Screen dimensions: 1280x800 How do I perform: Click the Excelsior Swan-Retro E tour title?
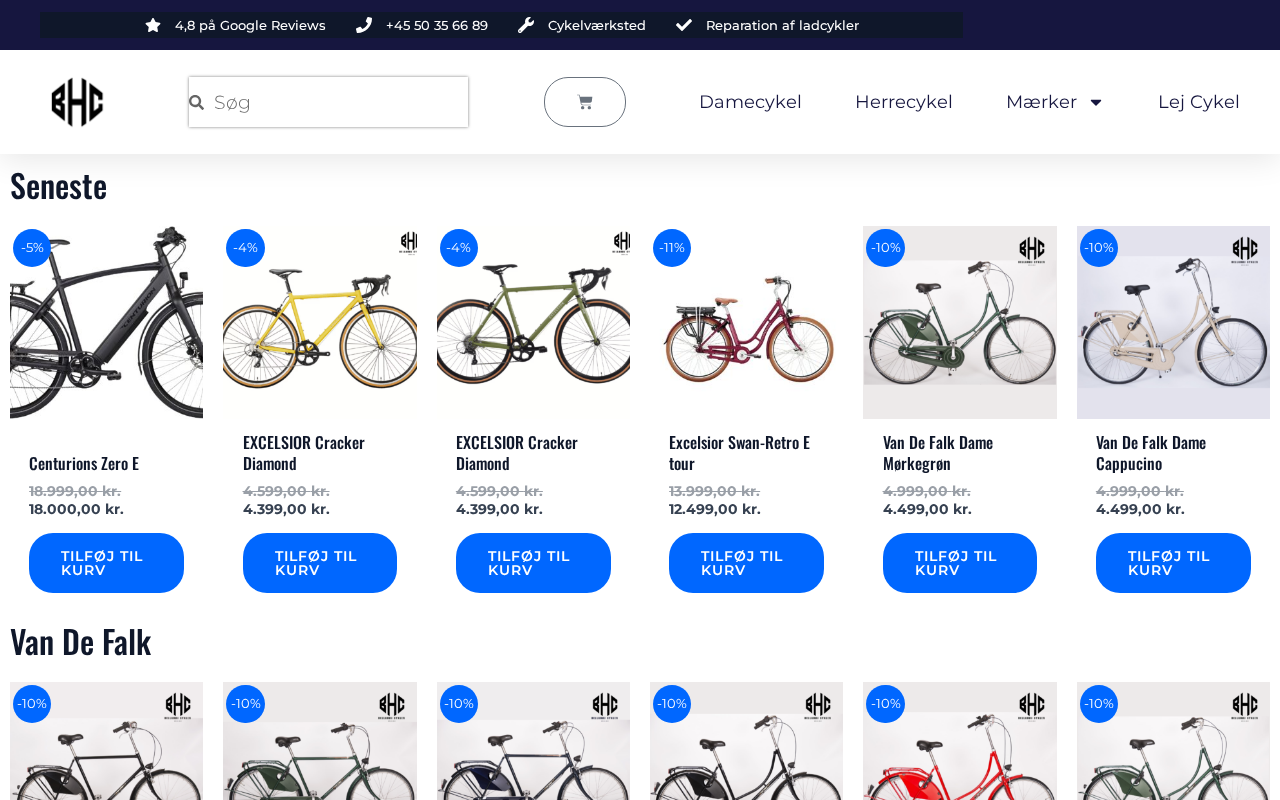pyautogui.click(x=740, y=452)
